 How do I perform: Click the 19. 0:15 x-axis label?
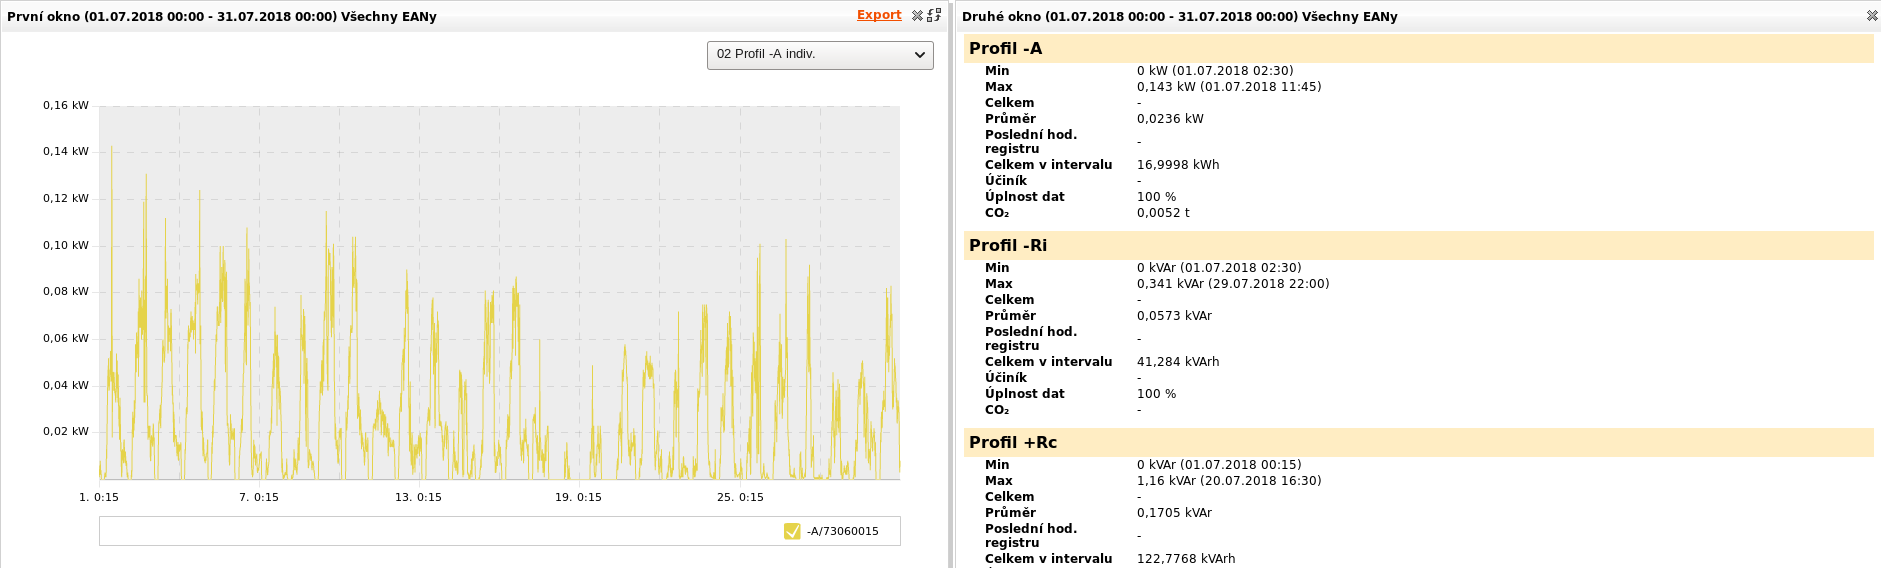pyautogui.click(x=578, y=497)
